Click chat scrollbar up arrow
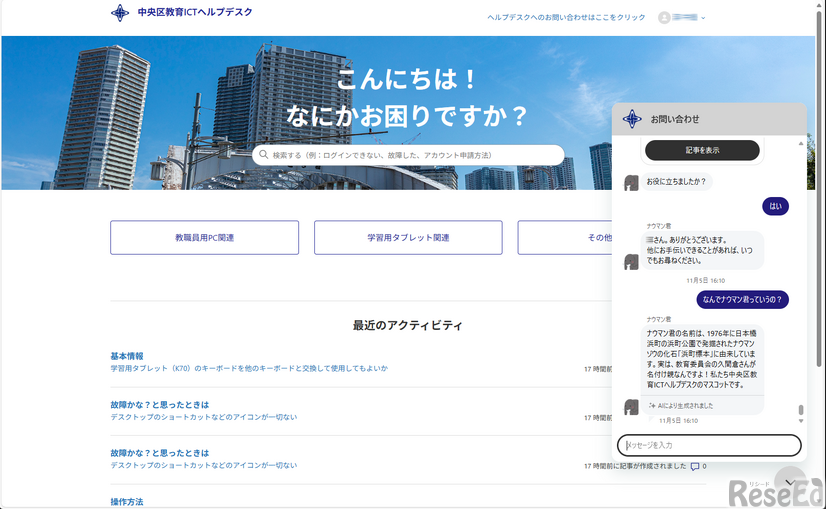The height and width of the screenshot is (509, 826). [801, 143]
